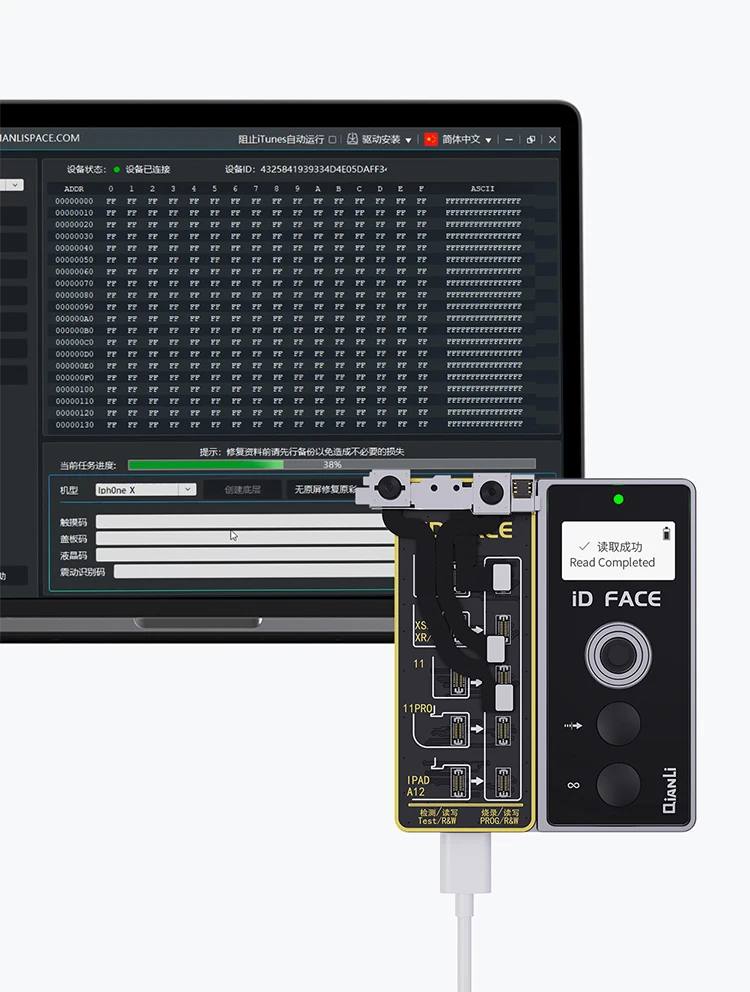Click the hex column header A

(318, 189)
